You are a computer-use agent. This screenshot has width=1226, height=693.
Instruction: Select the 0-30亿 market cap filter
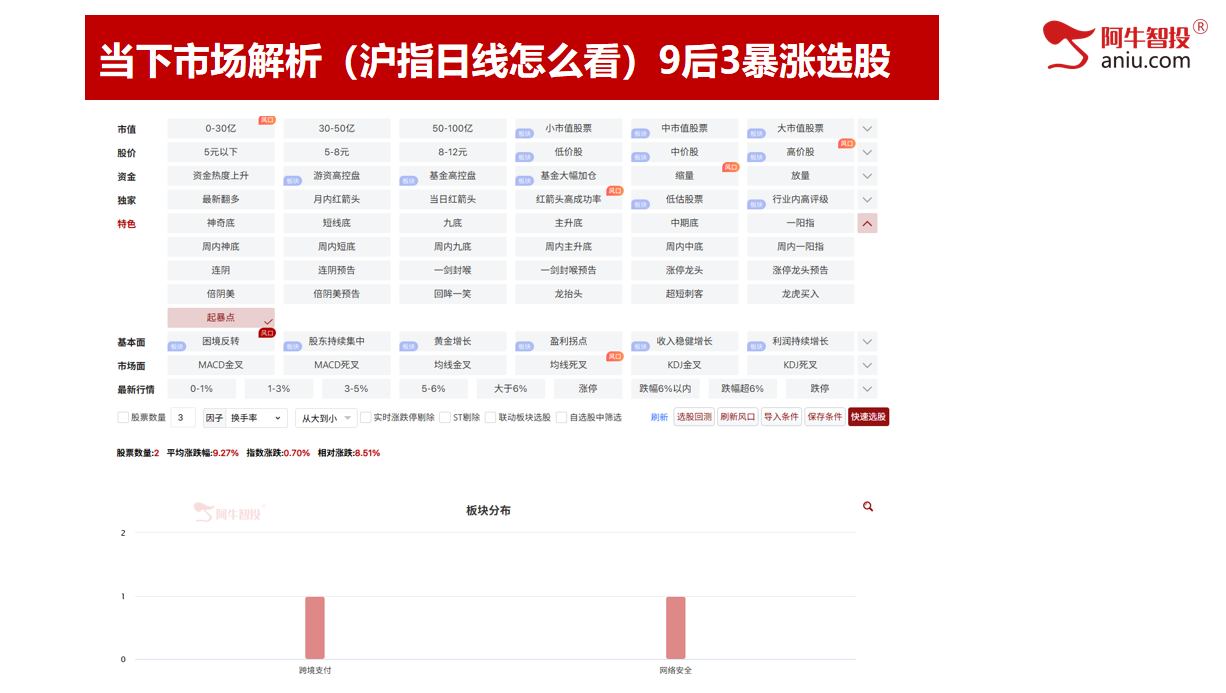pos(221,129)
